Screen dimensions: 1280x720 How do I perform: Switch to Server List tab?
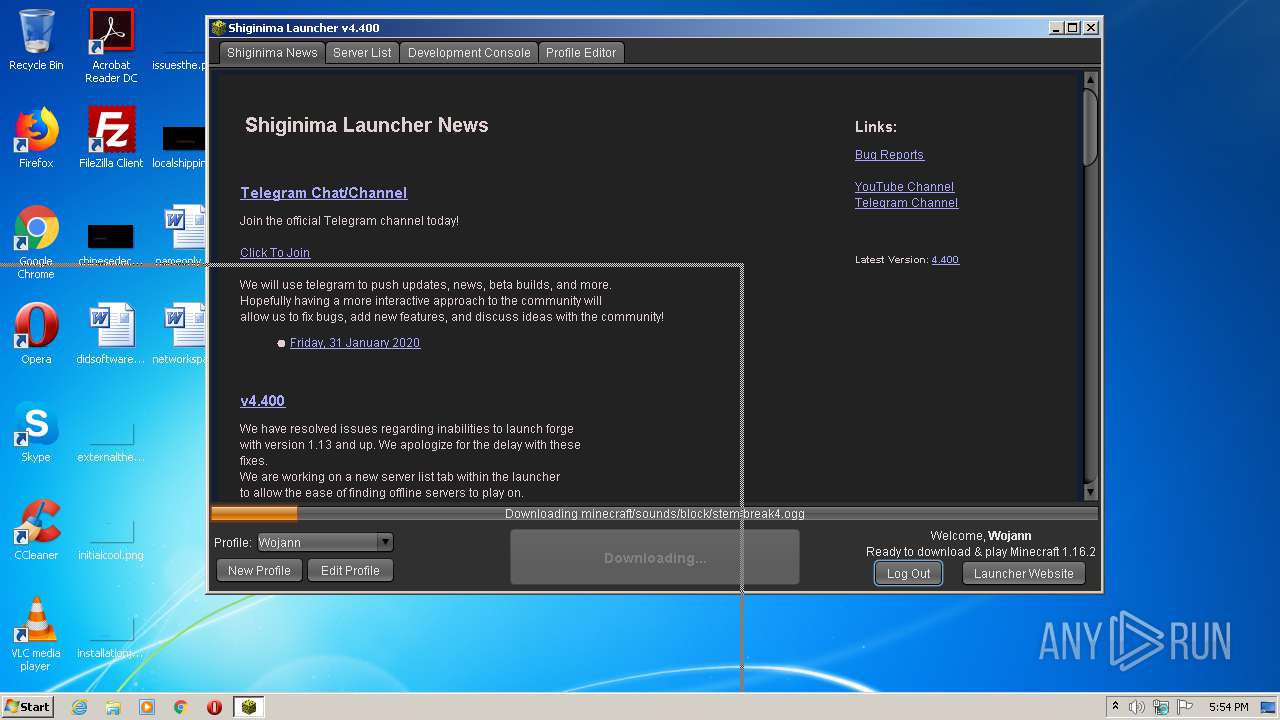tap(362, 53)
